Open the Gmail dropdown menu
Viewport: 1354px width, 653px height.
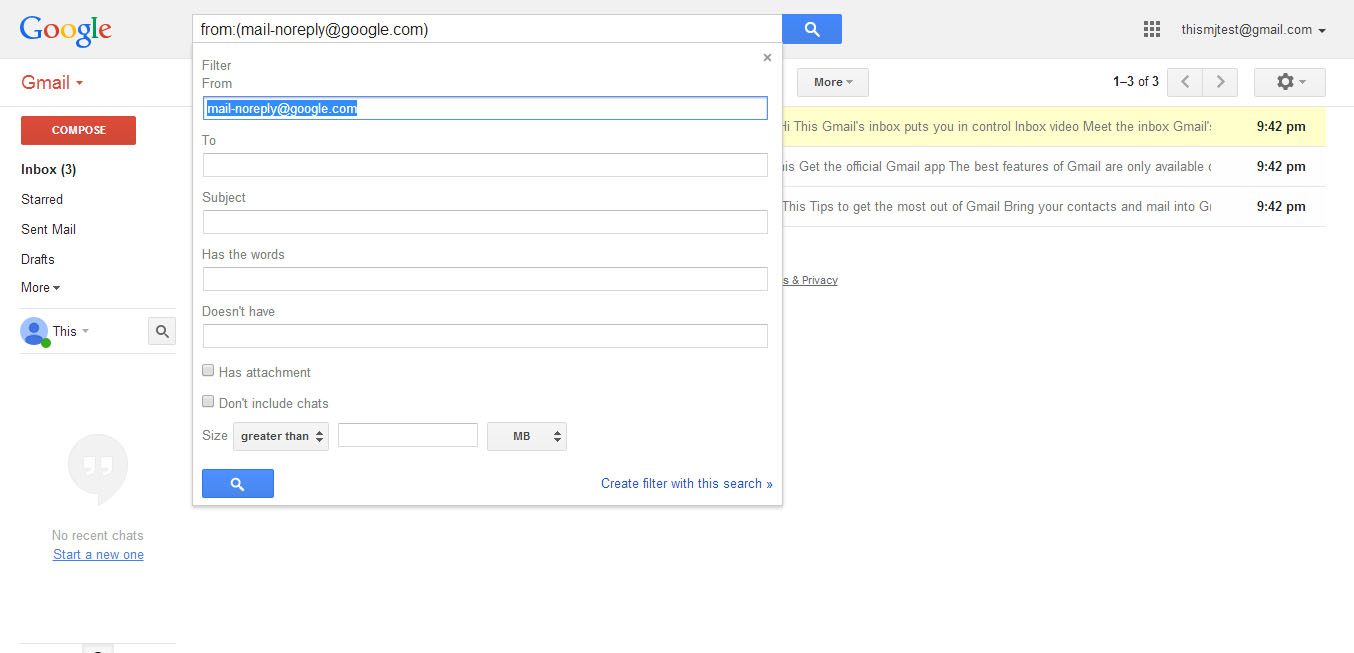point(52,83)
